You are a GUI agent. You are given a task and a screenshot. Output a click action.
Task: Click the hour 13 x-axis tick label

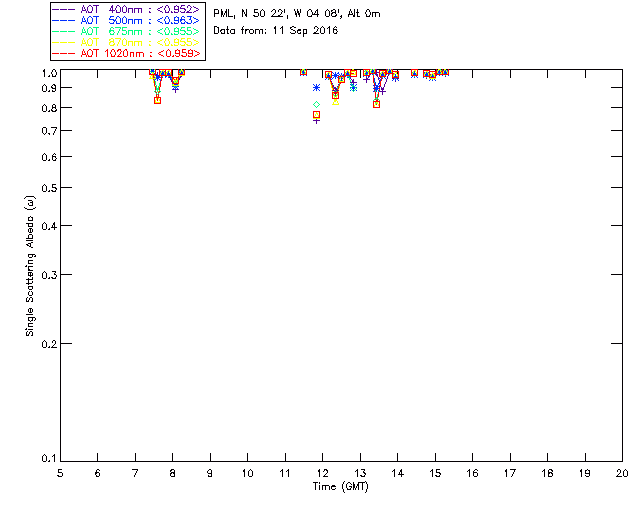pyautogui.click(x=360, y=473)
